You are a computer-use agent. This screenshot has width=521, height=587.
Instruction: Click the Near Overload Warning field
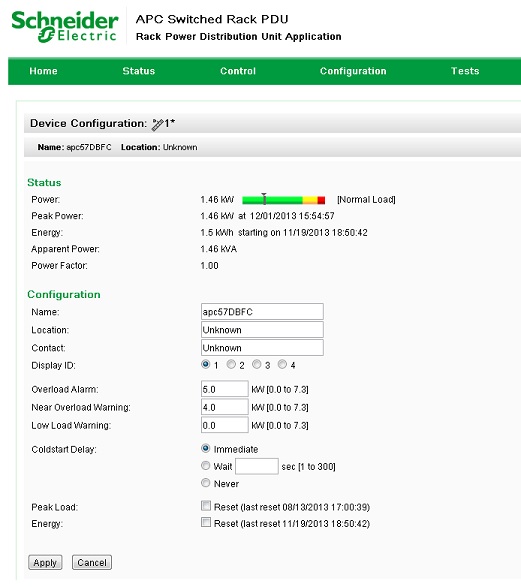coord(225,407)
